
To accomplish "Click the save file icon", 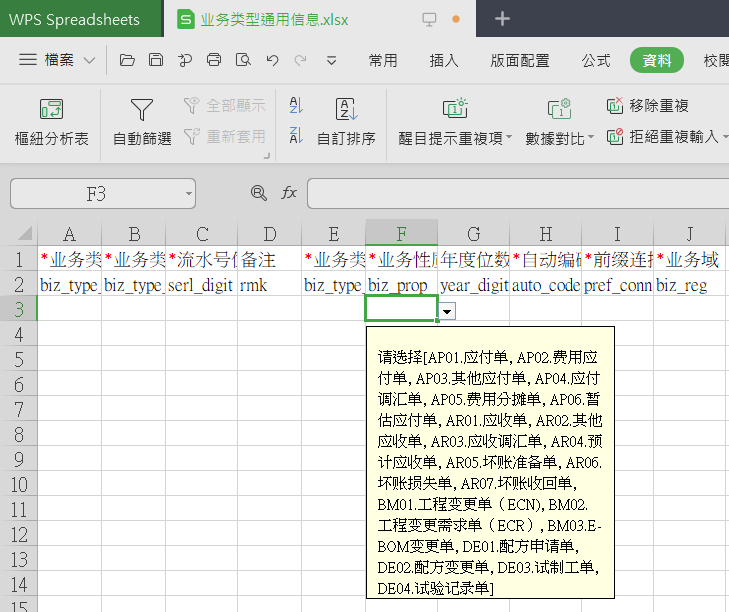I will (156, 60).
